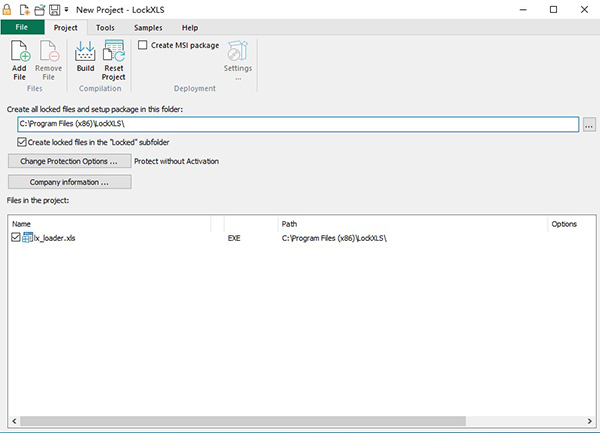Open the Samples tab
The width and height of the screenshot is (600, 433).
point(148,28)
